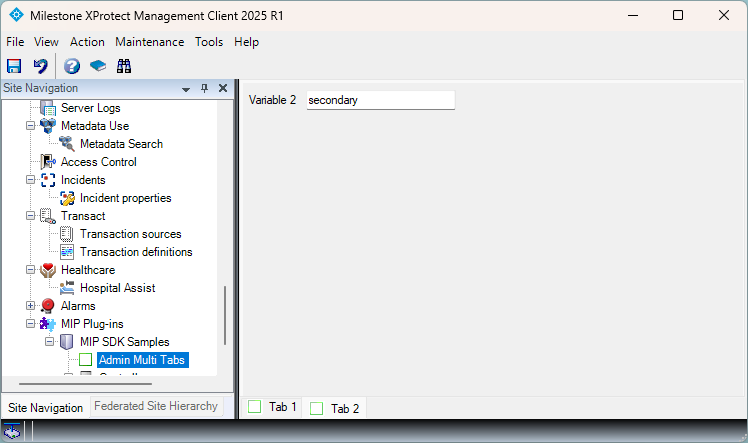
Task: Expand the Alarms tree node
Action: [30, 306]
